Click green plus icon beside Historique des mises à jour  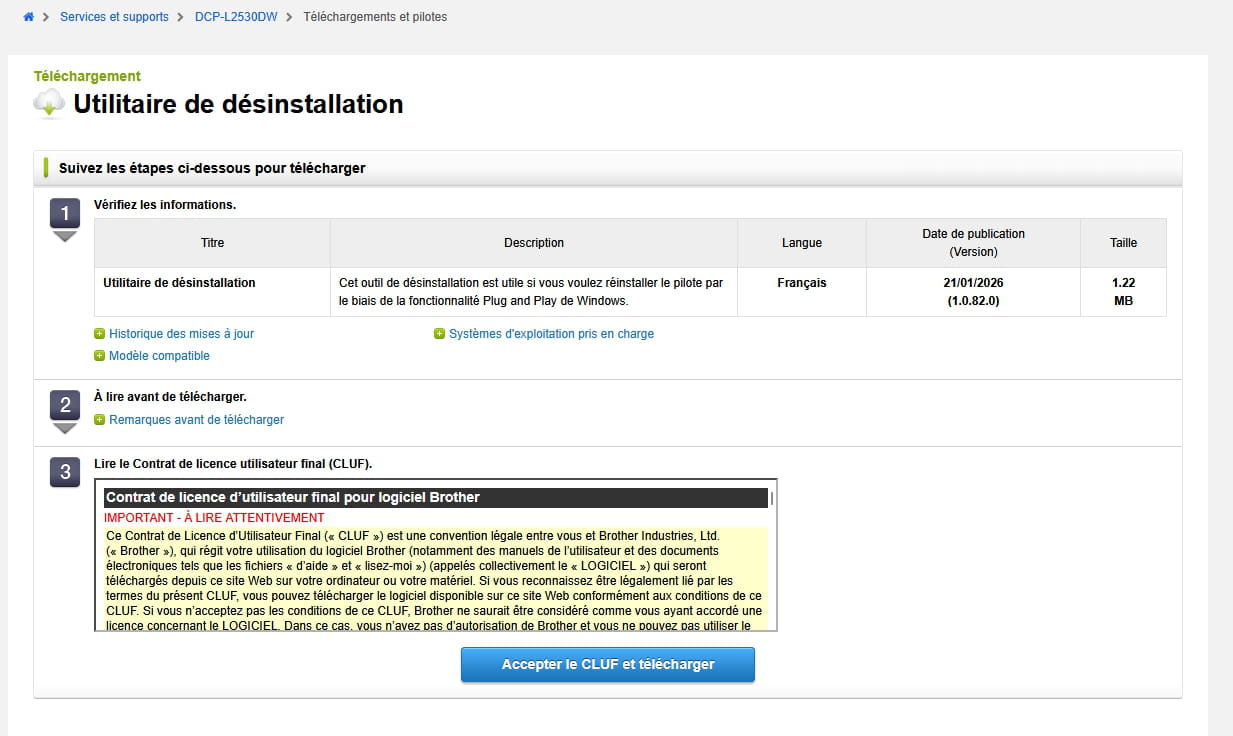coord(99,334)
